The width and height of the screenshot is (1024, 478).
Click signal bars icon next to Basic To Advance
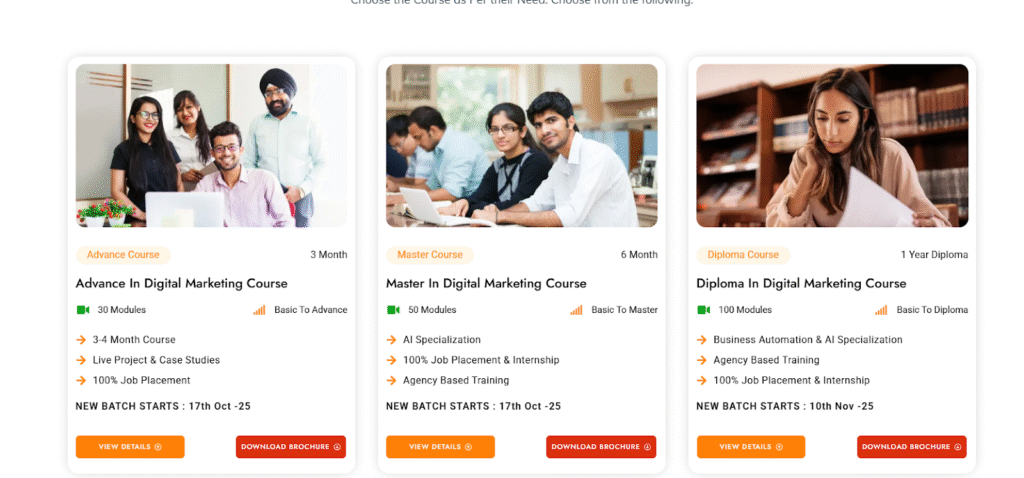point(259,310)
